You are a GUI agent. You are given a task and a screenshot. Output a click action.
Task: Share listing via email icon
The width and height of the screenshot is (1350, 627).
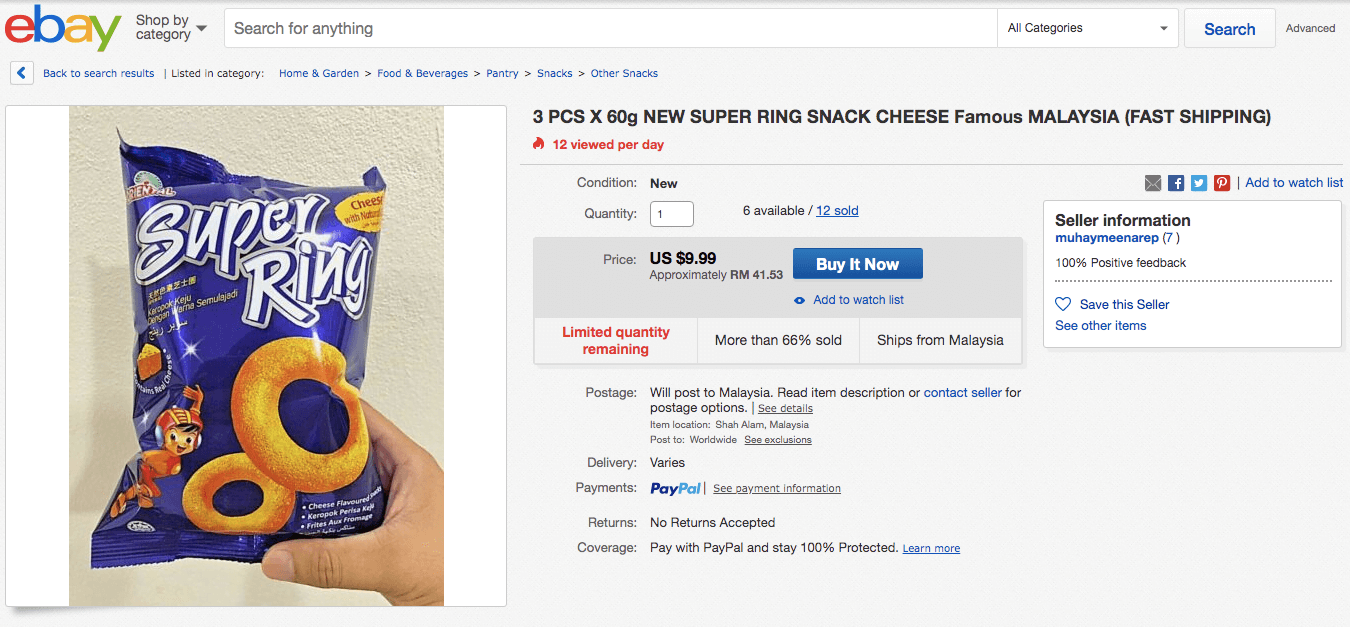[x=1153, y=183]
